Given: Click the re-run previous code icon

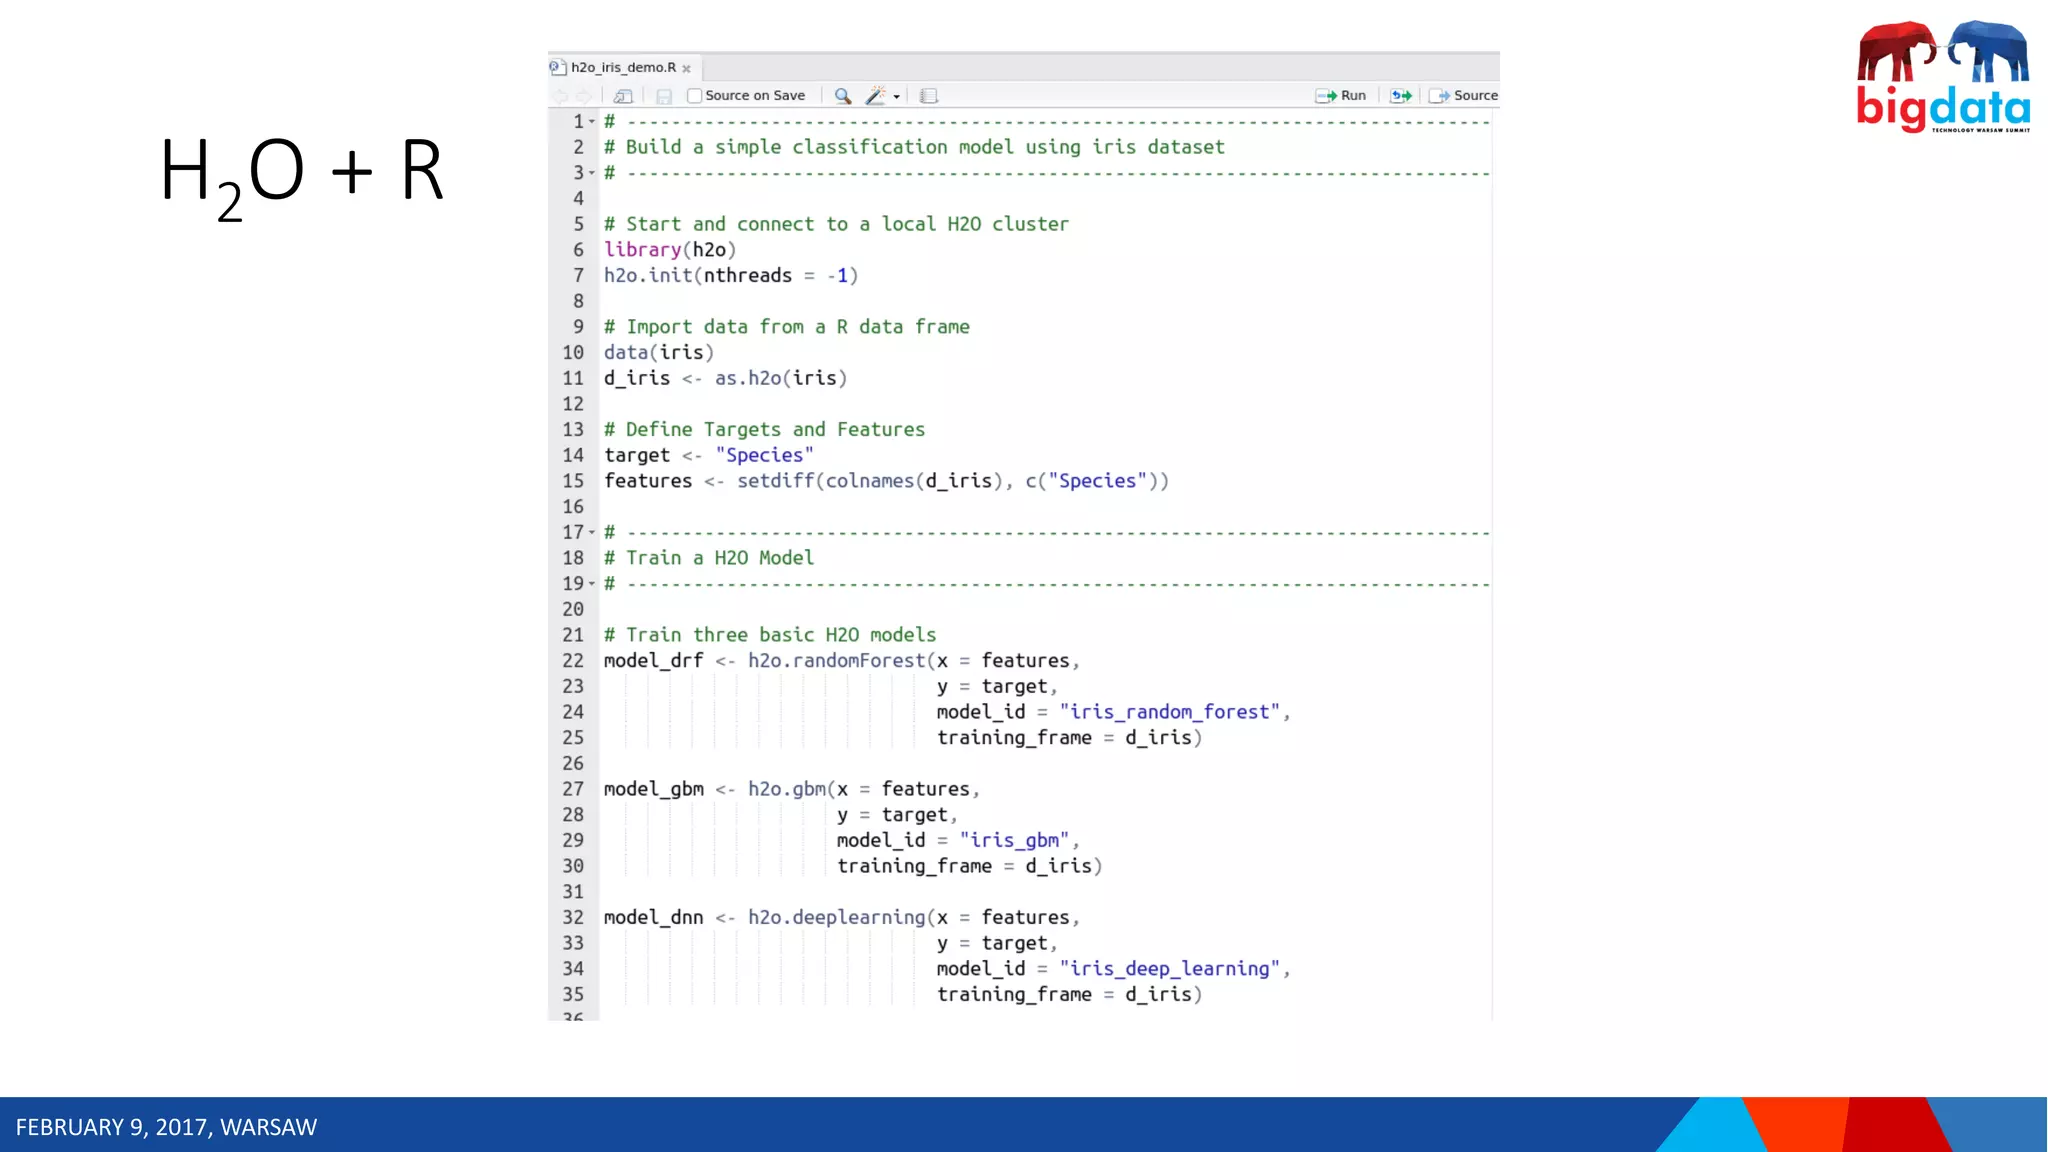Looking at the screenshot, I should click(1401, 96).
